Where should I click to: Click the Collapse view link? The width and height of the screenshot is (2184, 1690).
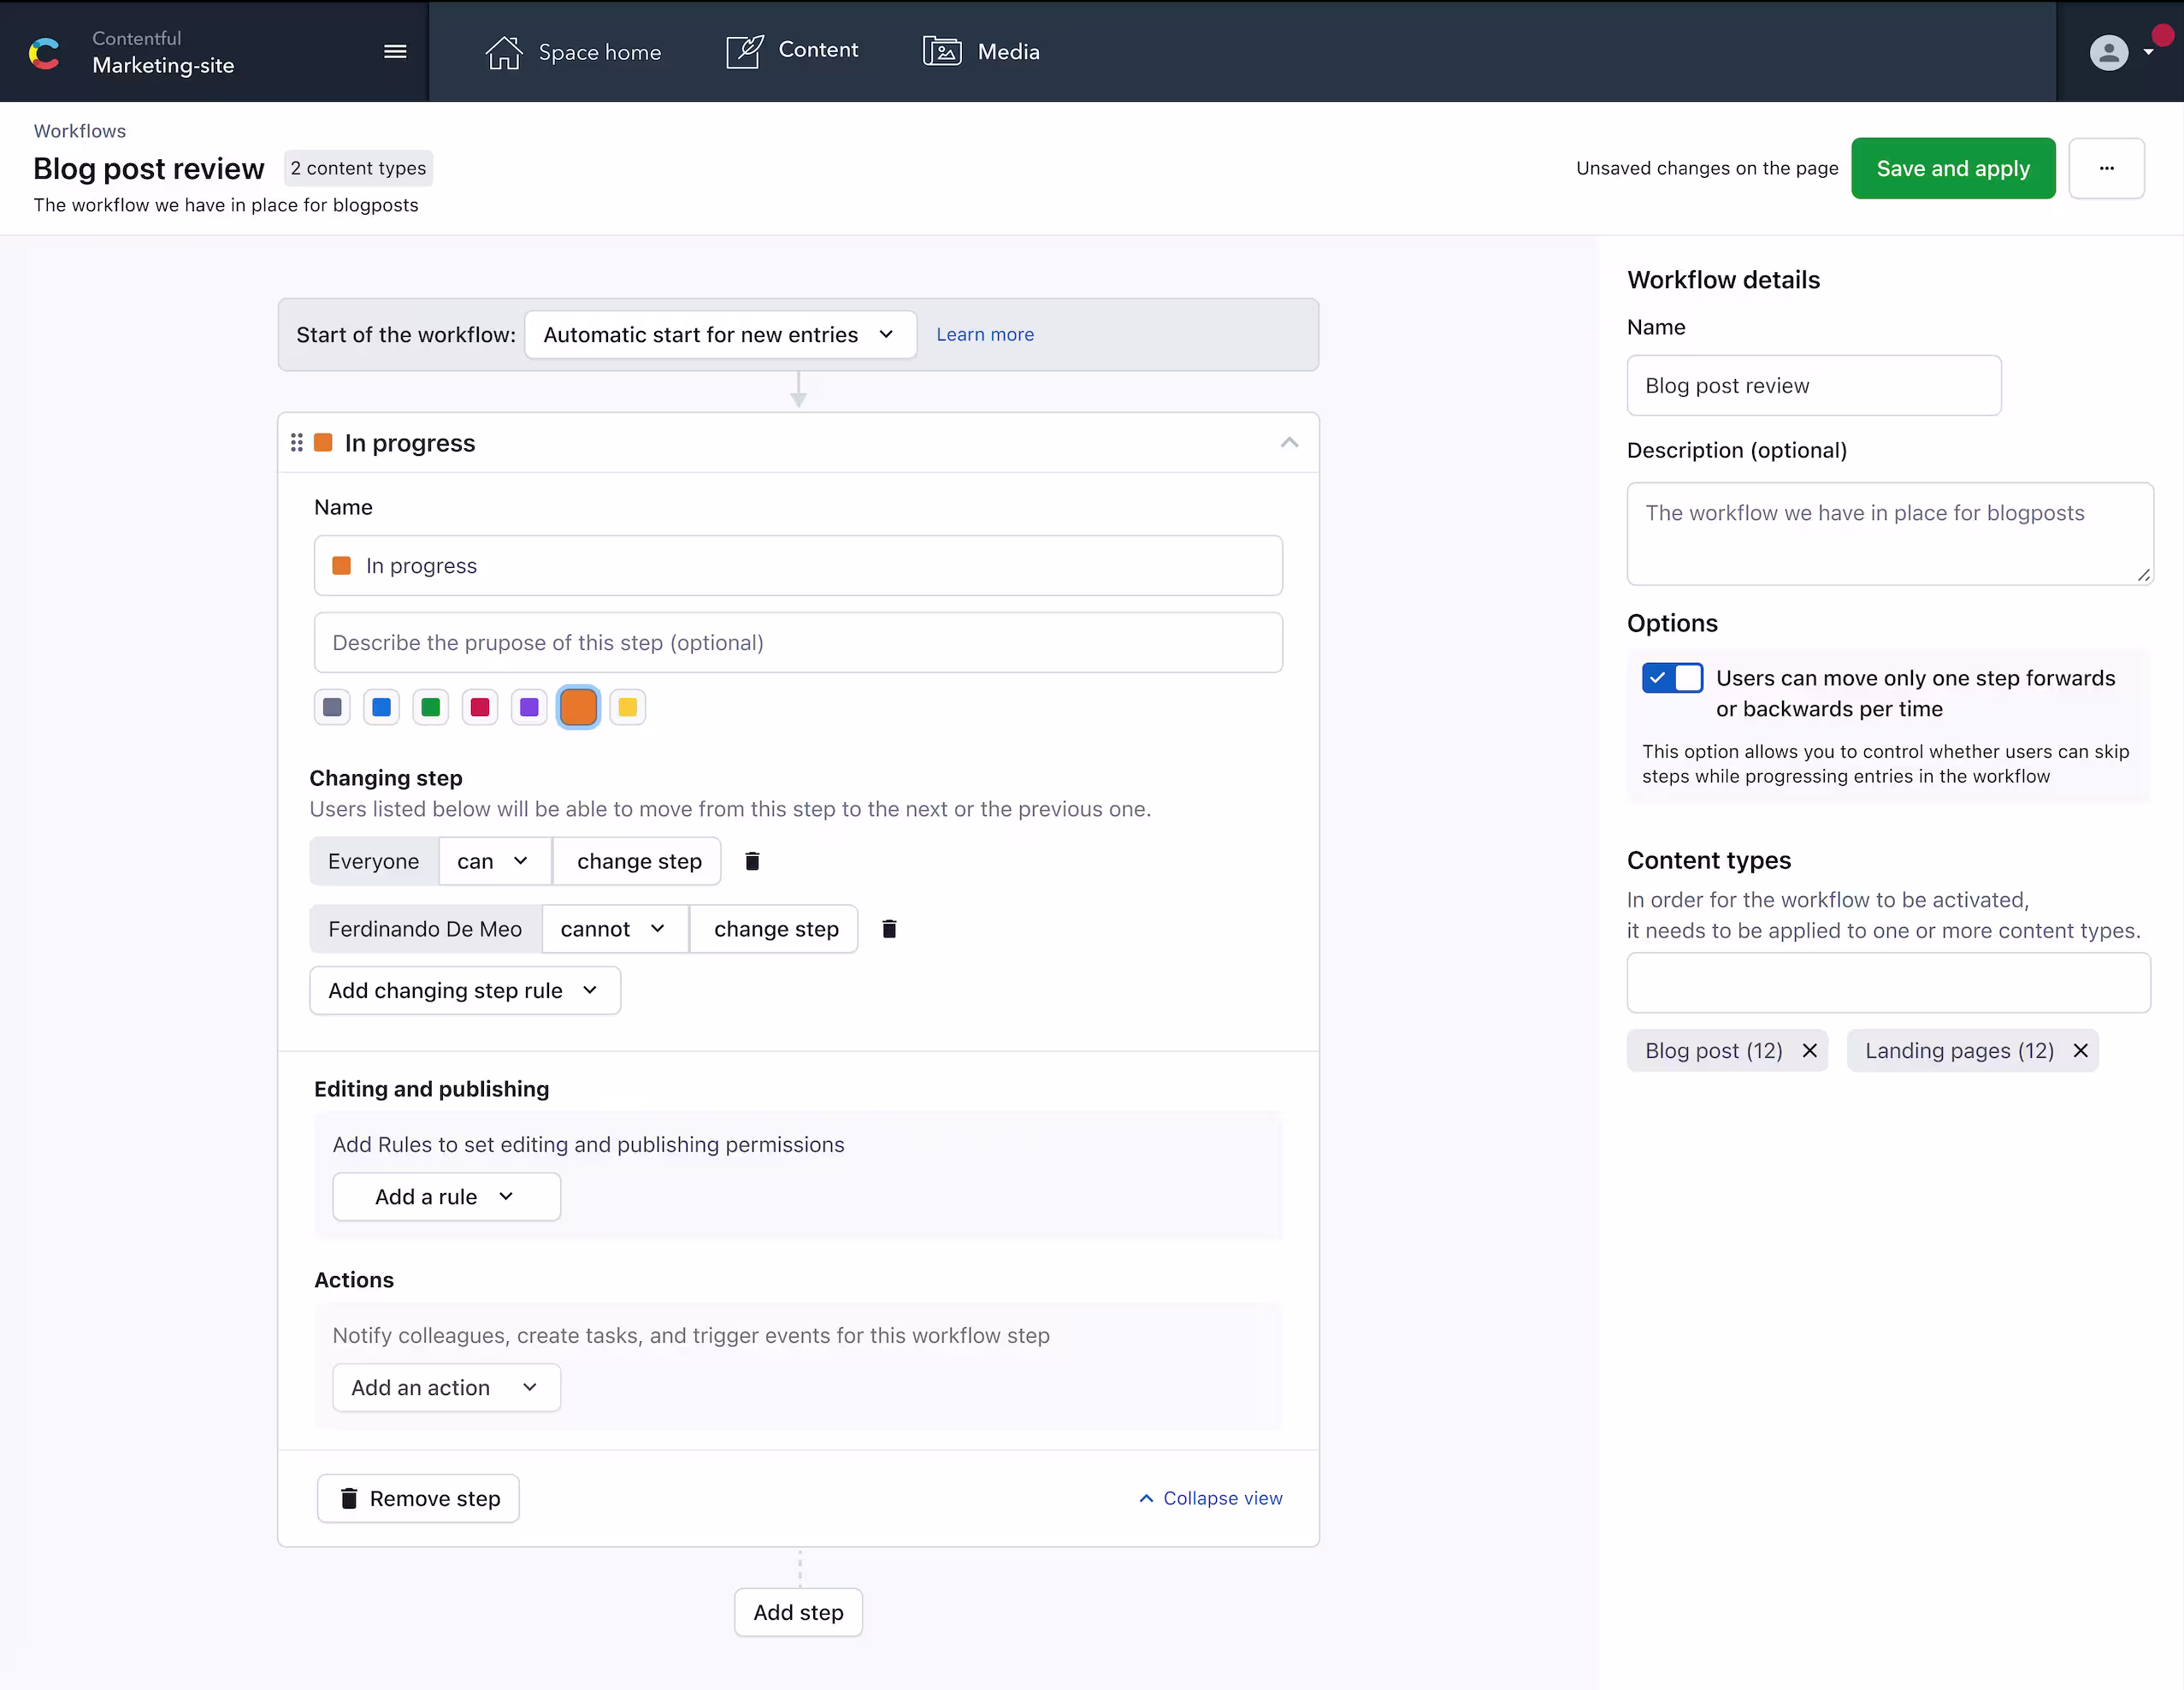[x=1210, y=1498]
